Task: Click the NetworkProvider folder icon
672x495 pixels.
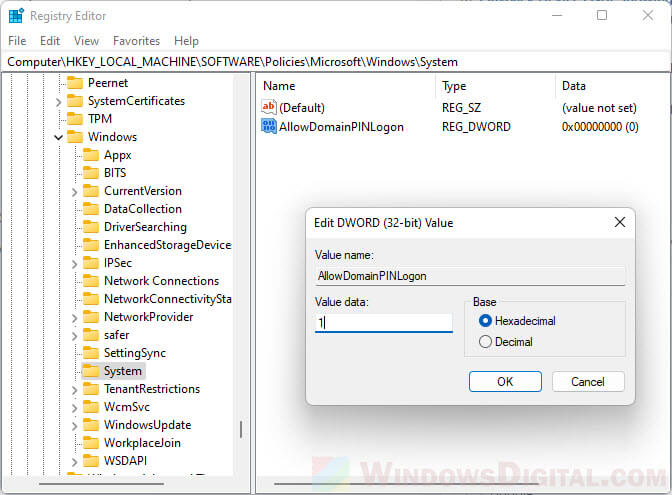Action: [x=90, y=317]
